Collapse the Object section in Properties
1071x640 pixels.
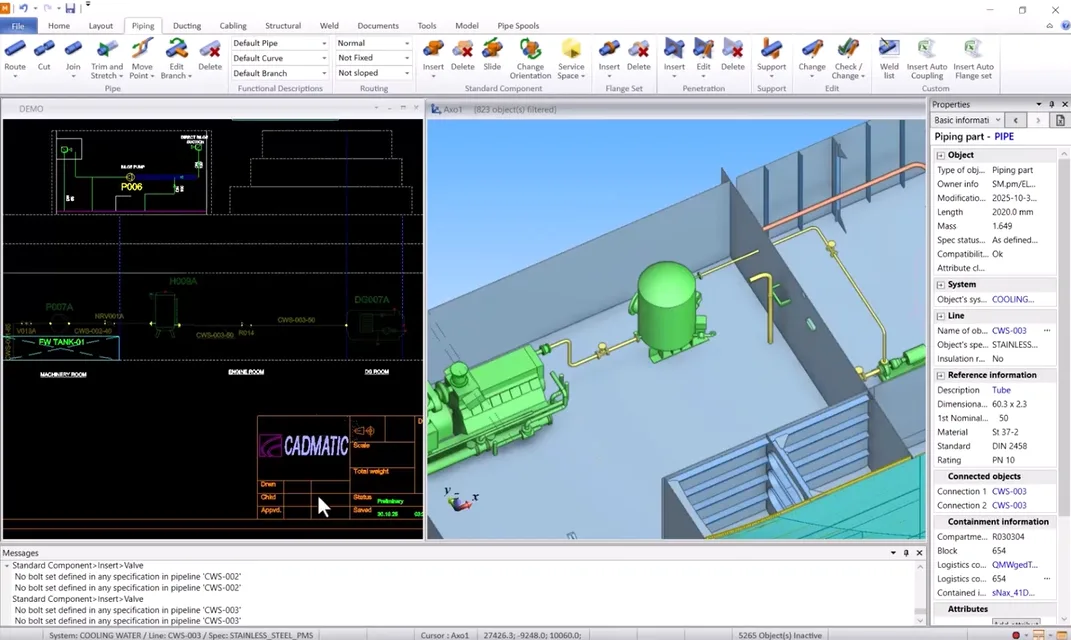(x=940, y=155)
